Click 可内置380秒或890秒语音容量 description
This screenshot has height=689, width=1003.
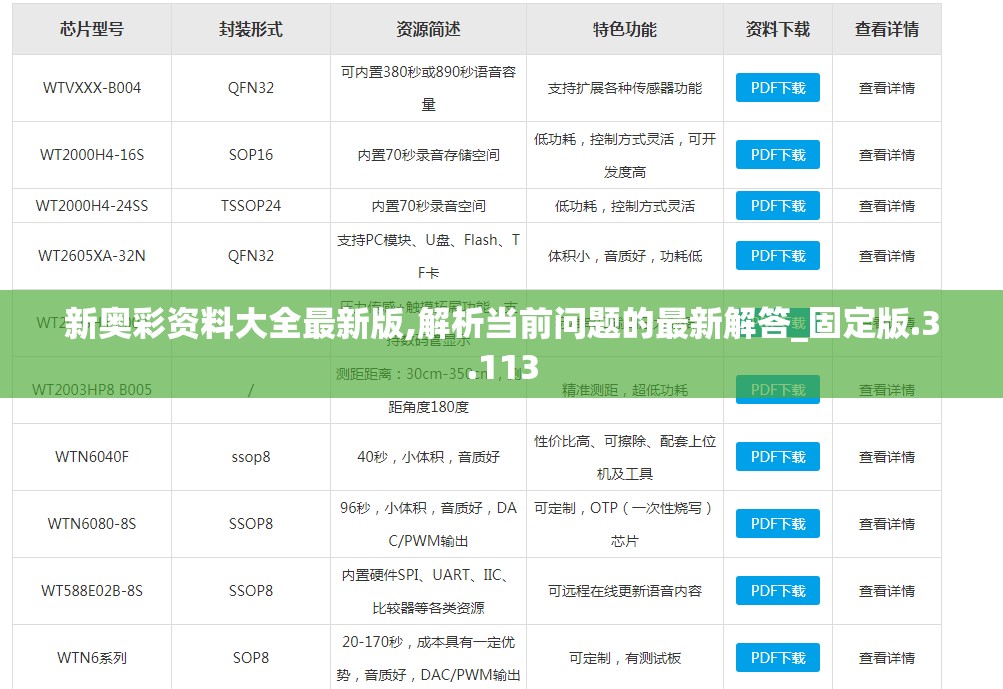(428, 88)
